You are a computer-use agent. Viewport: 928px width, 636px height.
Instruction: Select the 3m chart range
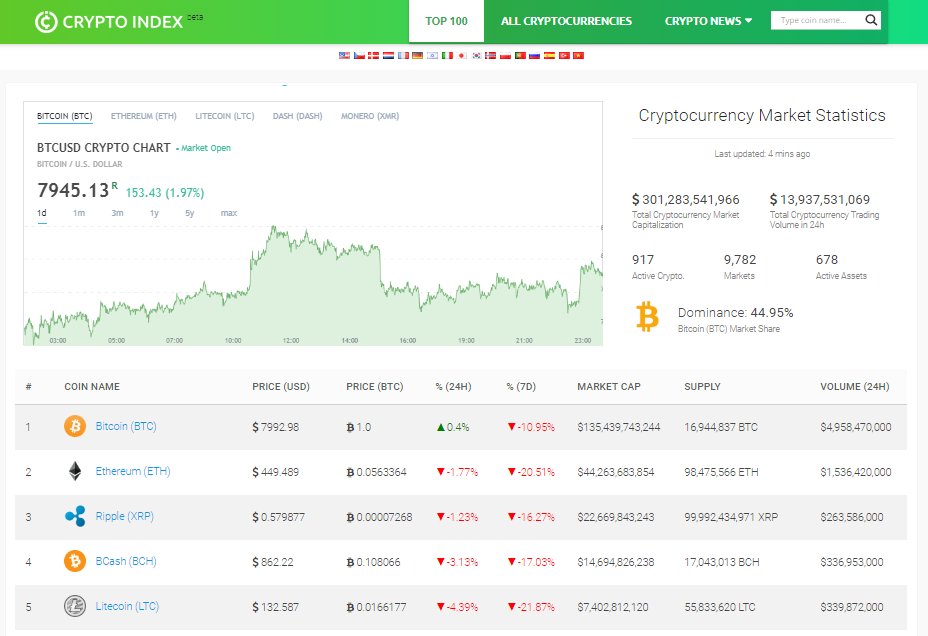pyautogui.click(x=117, y=213)
